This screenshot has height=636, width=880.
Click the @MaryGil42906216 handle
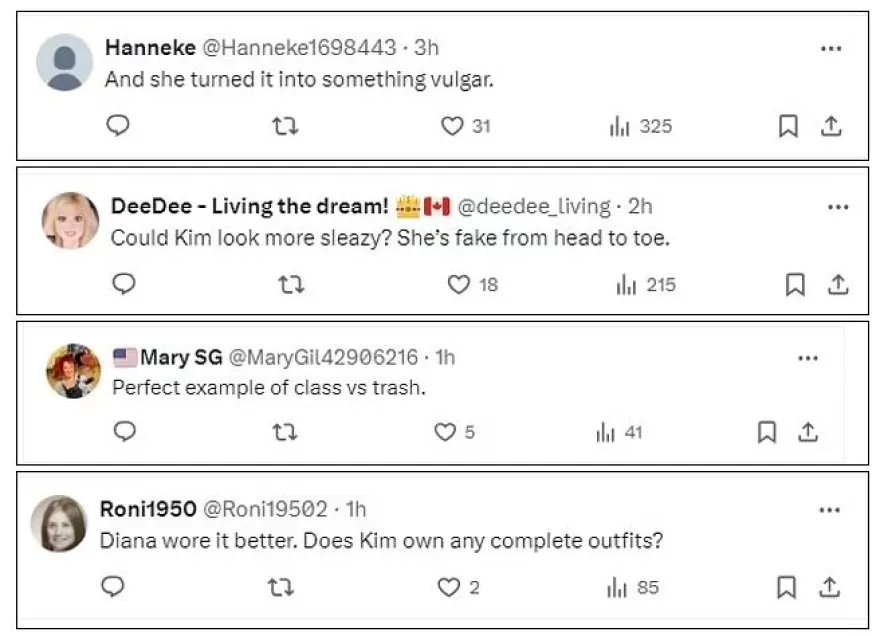[x=325, y=357]
